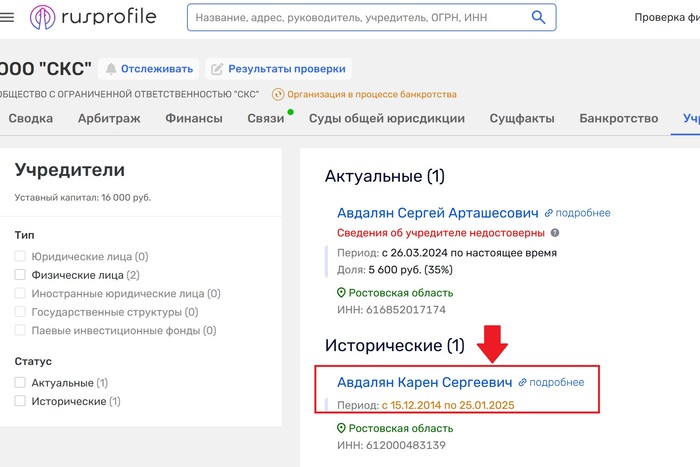The height and width of the screenshot is (467, 700).
Task: Check the Актуальные status filter
Action: [x=20, y=383]
